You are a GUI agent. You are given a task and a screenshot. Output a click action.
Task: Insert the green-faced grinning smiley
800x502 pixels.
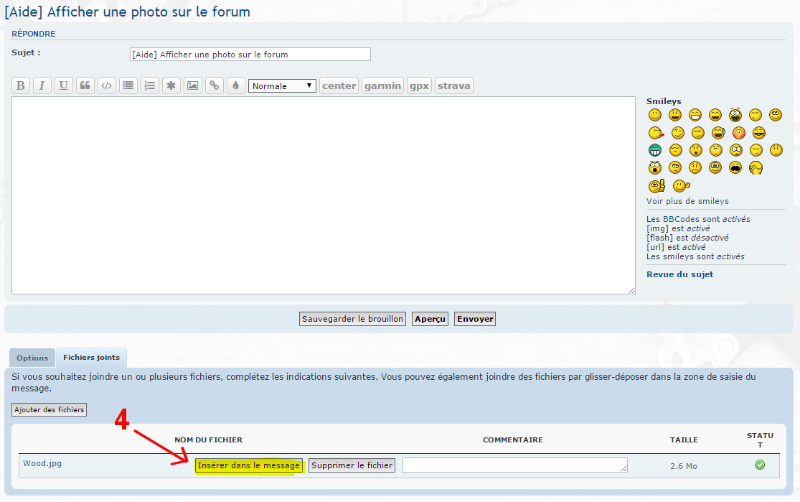(x=655, y=150)
